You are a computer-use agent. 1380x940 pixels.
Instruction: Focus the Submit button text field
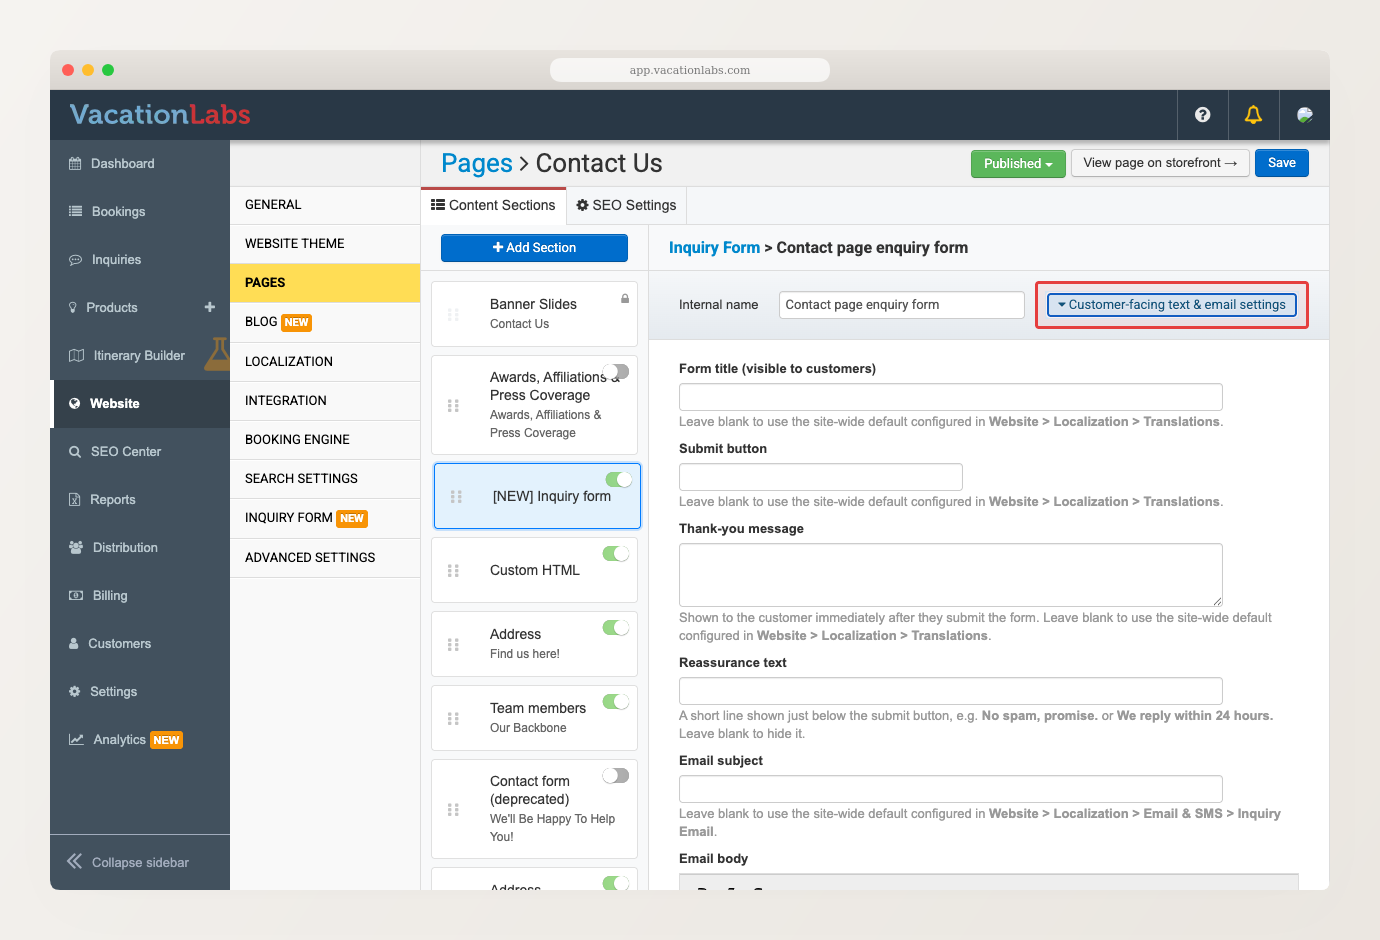(821, 477)
